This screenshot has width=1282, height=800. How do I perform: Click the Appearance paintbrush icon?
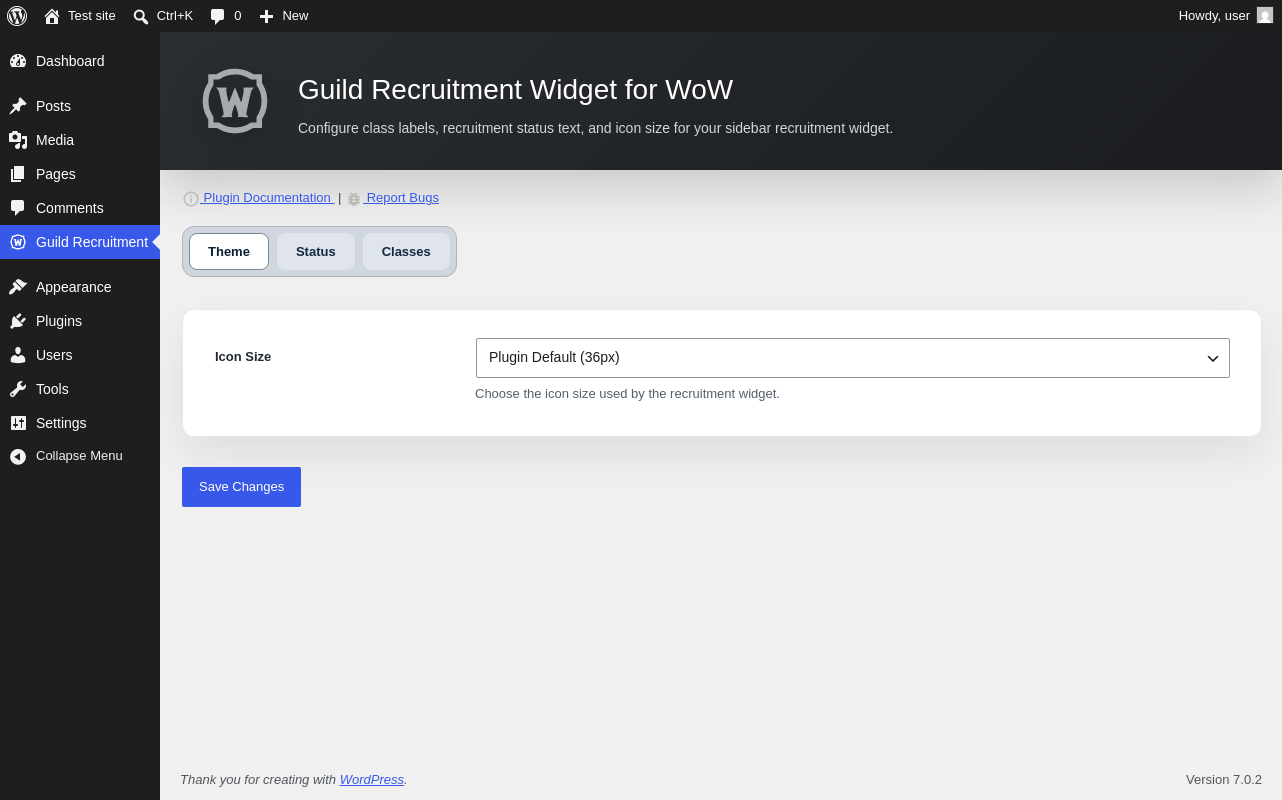click(18, 287)
